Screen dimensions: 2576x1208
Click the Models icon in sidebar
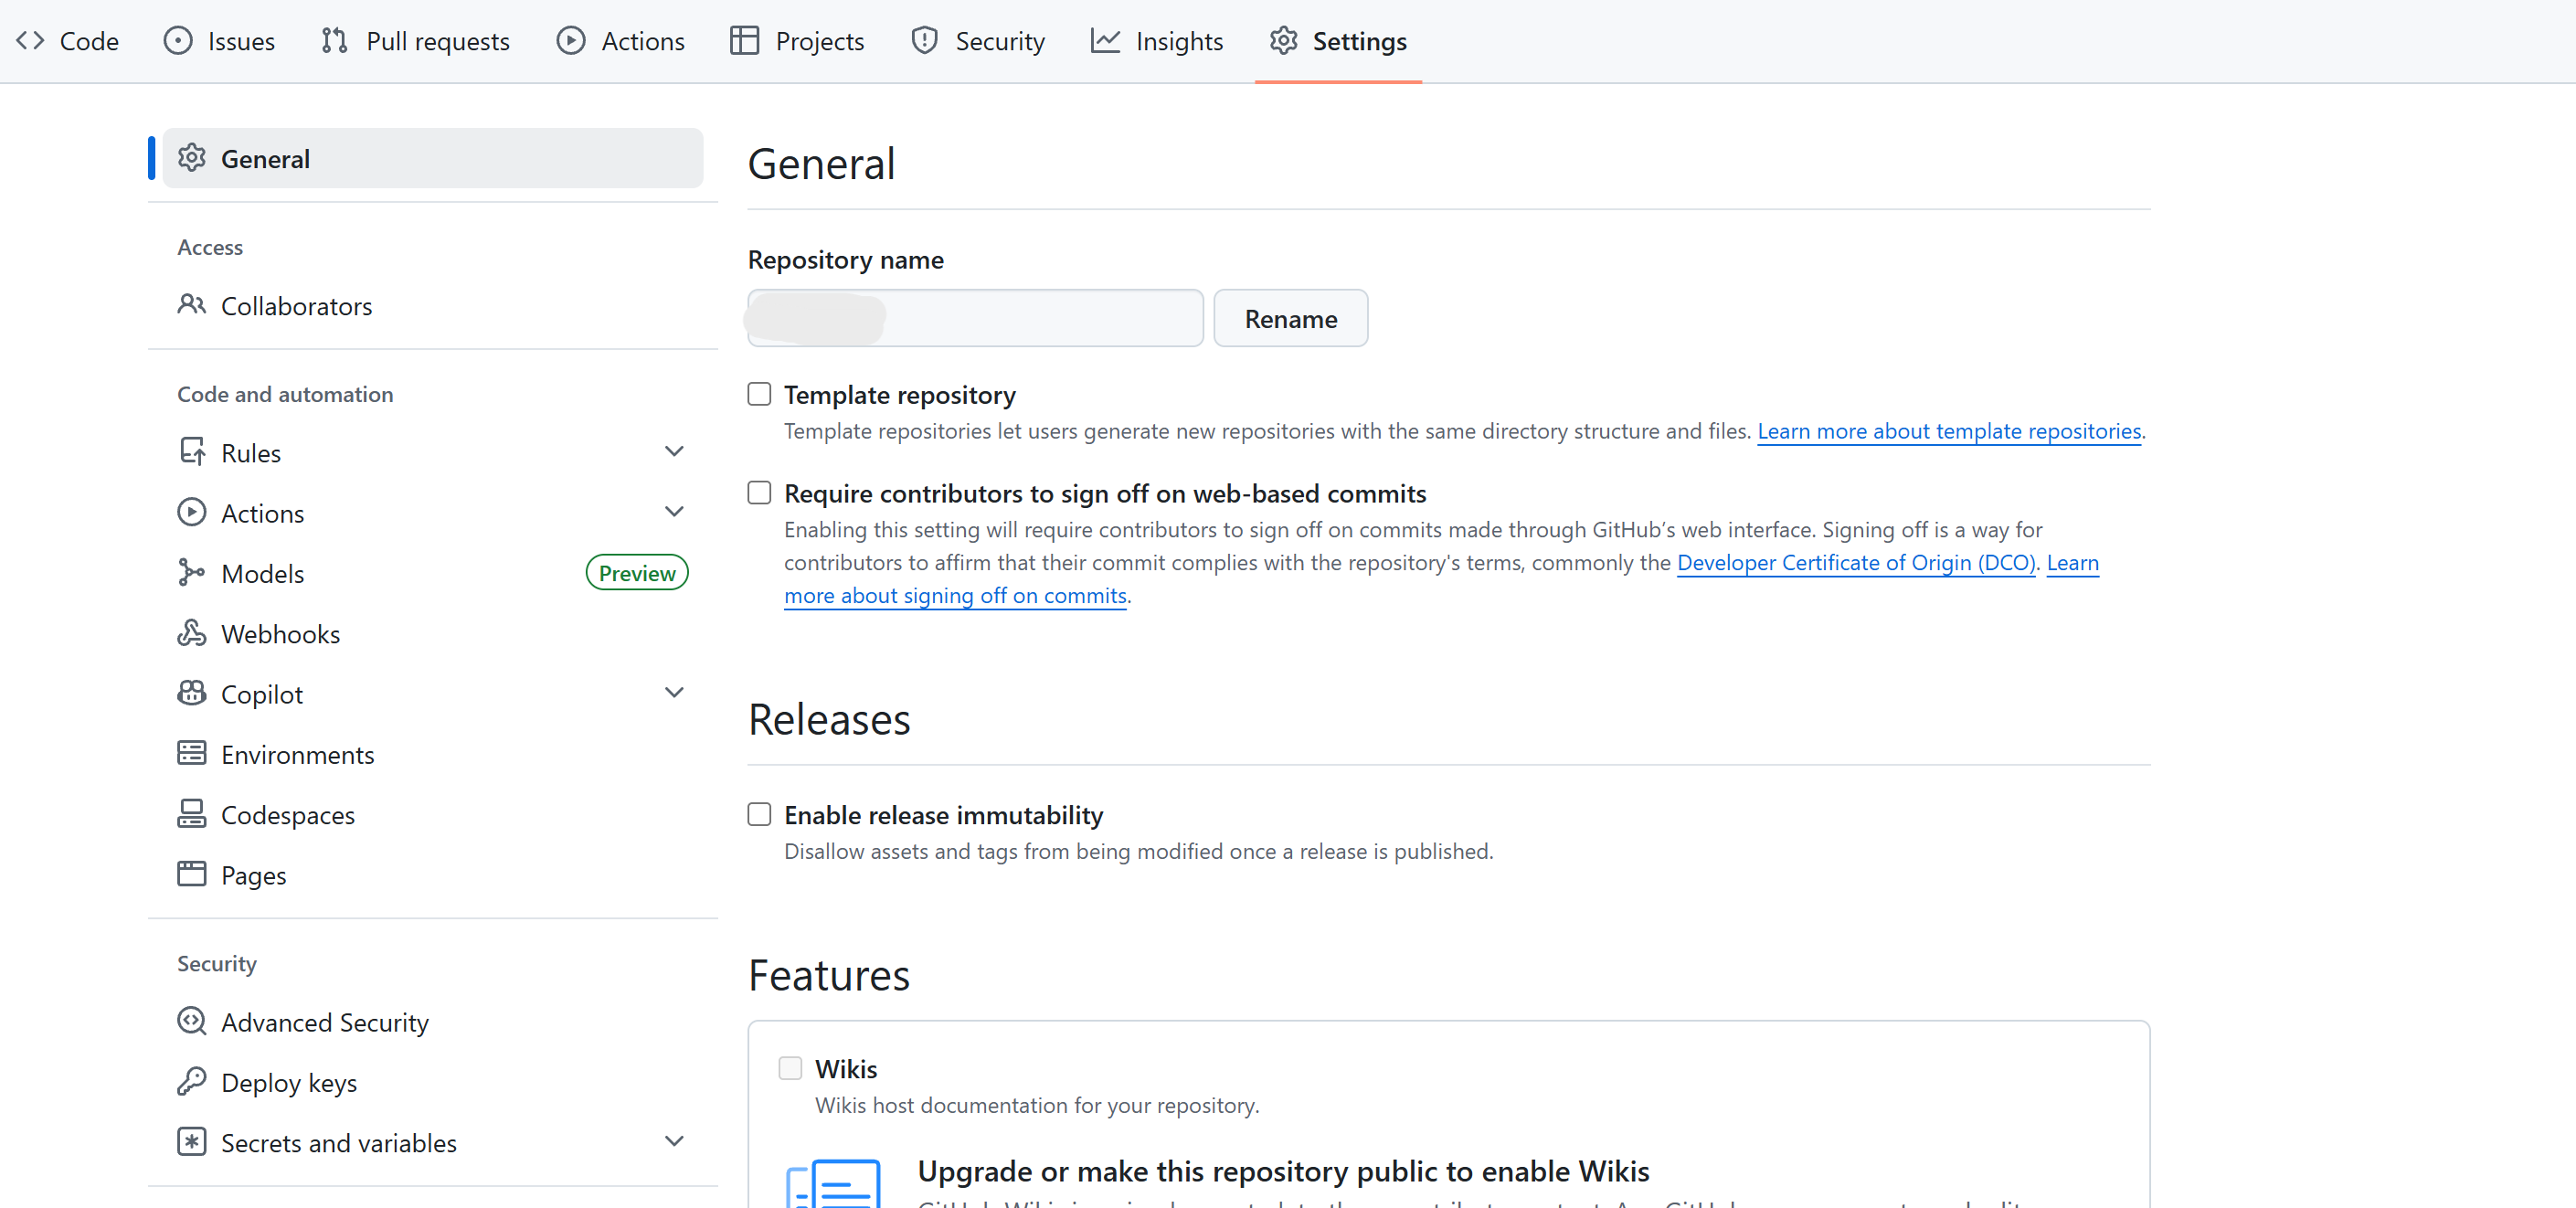coord(191,573)
